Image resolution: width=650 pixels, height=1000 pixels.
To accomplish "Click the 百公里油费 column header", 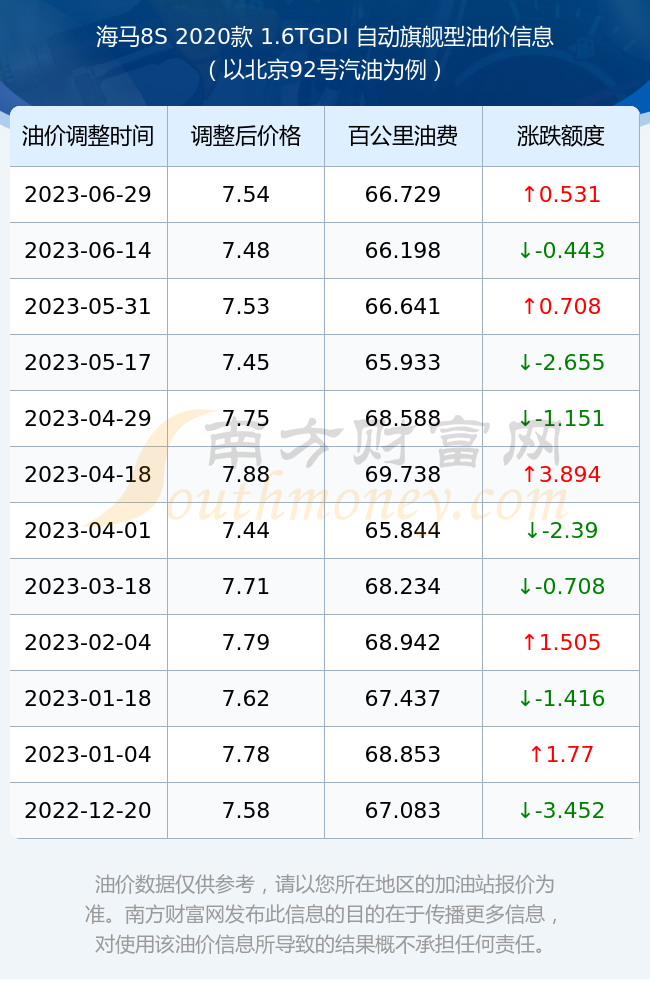I will pos(403,136).
